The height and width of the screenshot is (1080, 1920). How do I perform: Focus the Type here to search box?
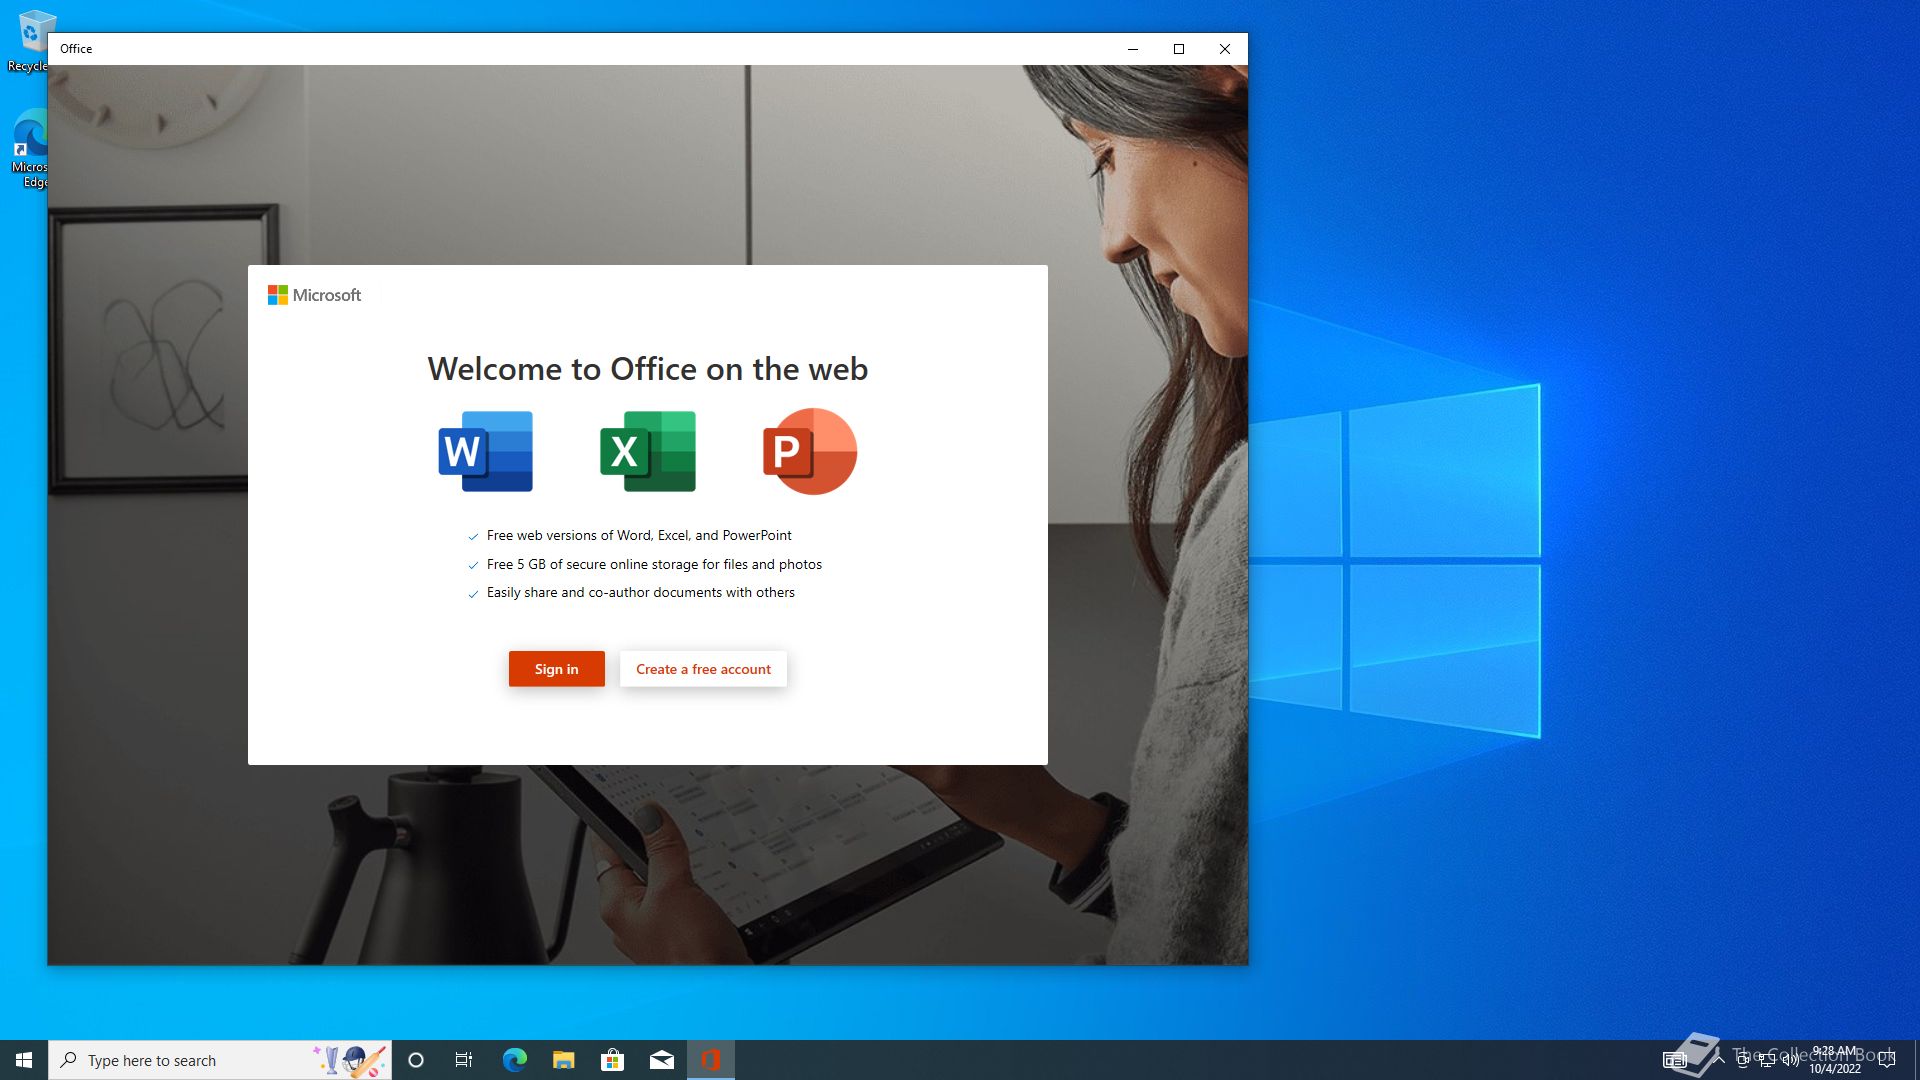[220, 1060]
